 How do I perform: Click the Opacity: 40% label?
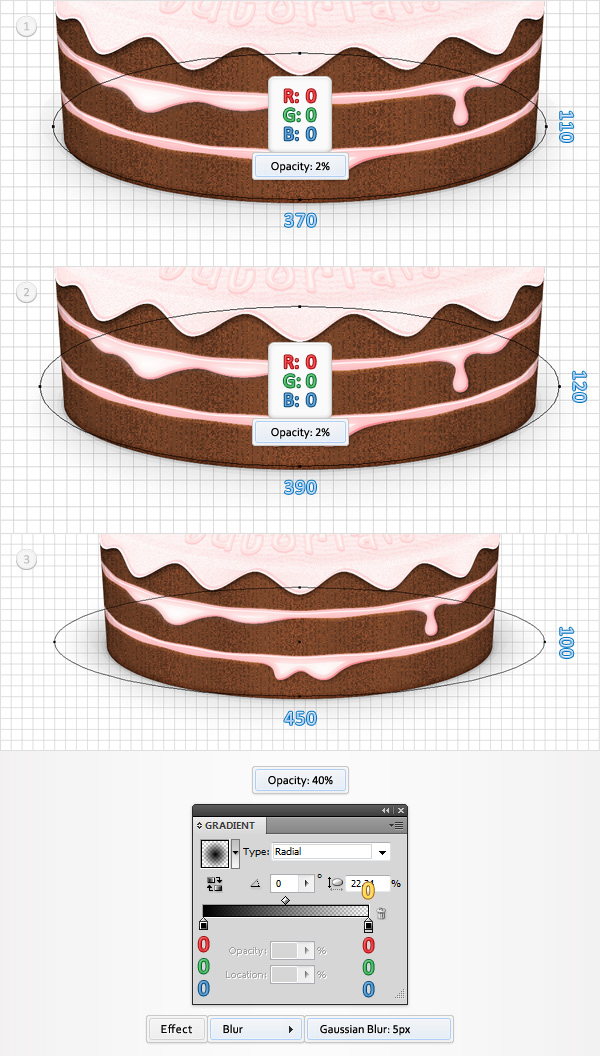point(300,781)
